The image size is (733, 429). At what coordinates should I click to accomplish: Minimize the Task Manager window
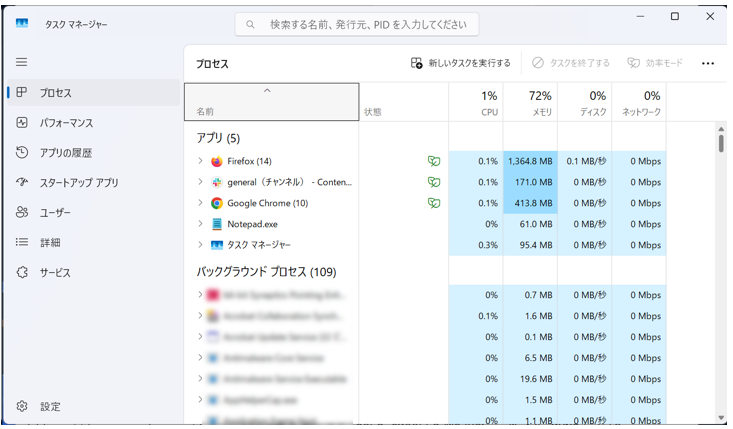pyautogui.click(x=640, y=16)
